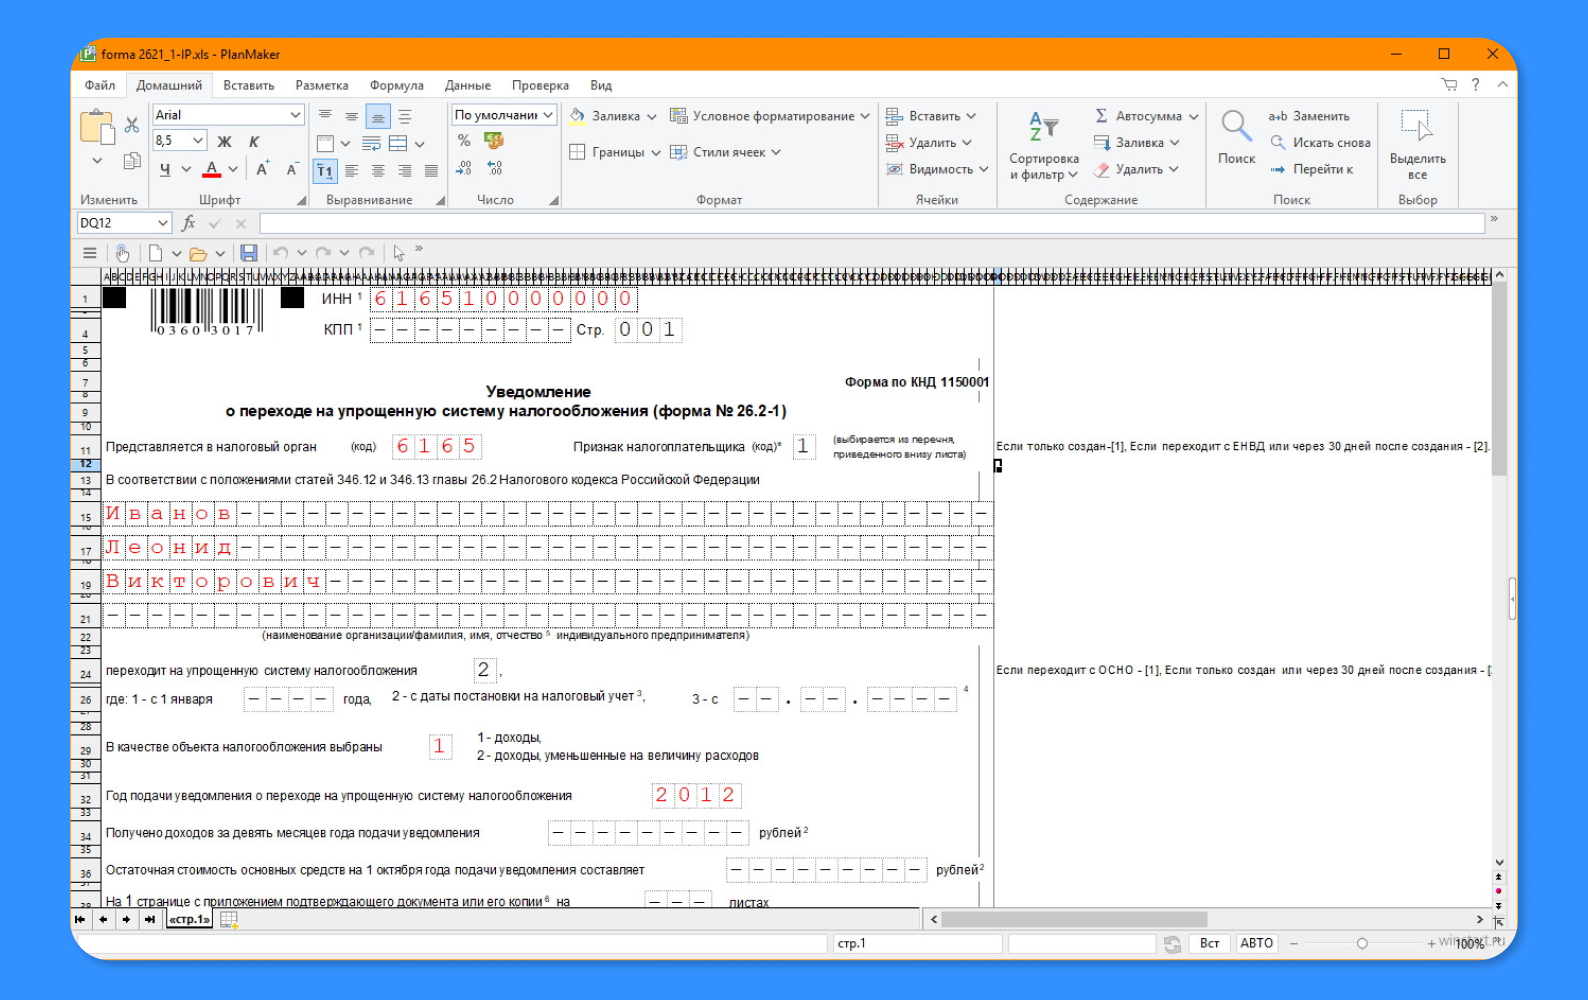
Task: Cut selection with the scissors icon
Action: click(132, 125)
